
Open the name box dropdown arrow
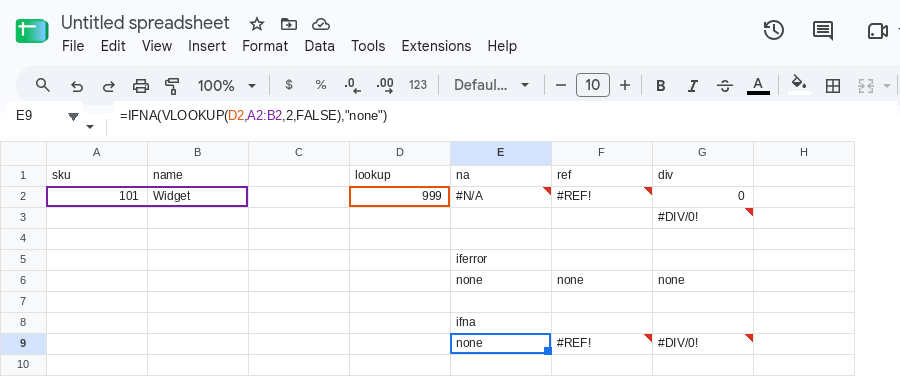[73, 117]
